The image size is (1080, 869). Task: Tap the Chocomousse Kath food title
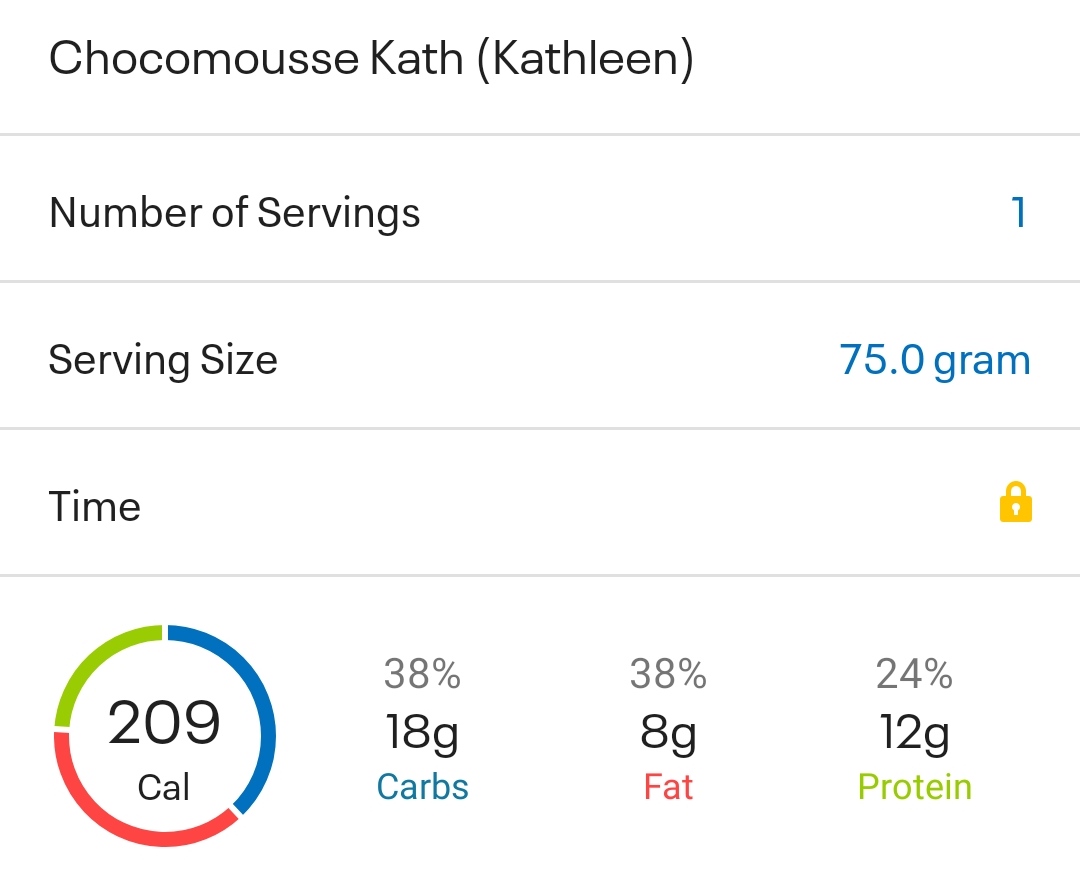(x=371, y=59)
